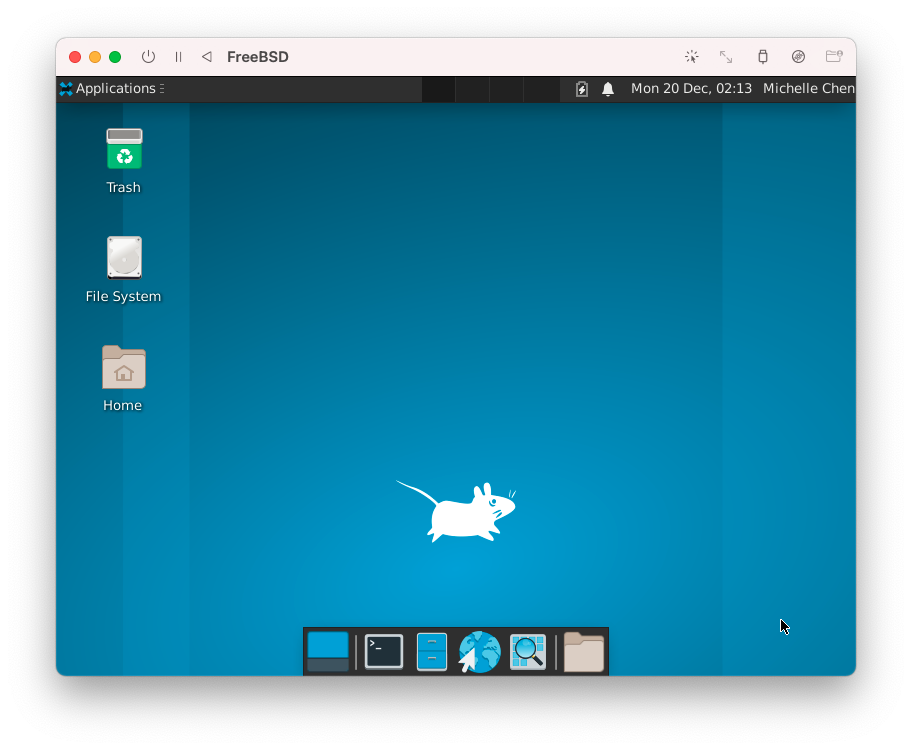
Task: Switch to the fourth workspace in pager
Action: click(x=541, y=89)
